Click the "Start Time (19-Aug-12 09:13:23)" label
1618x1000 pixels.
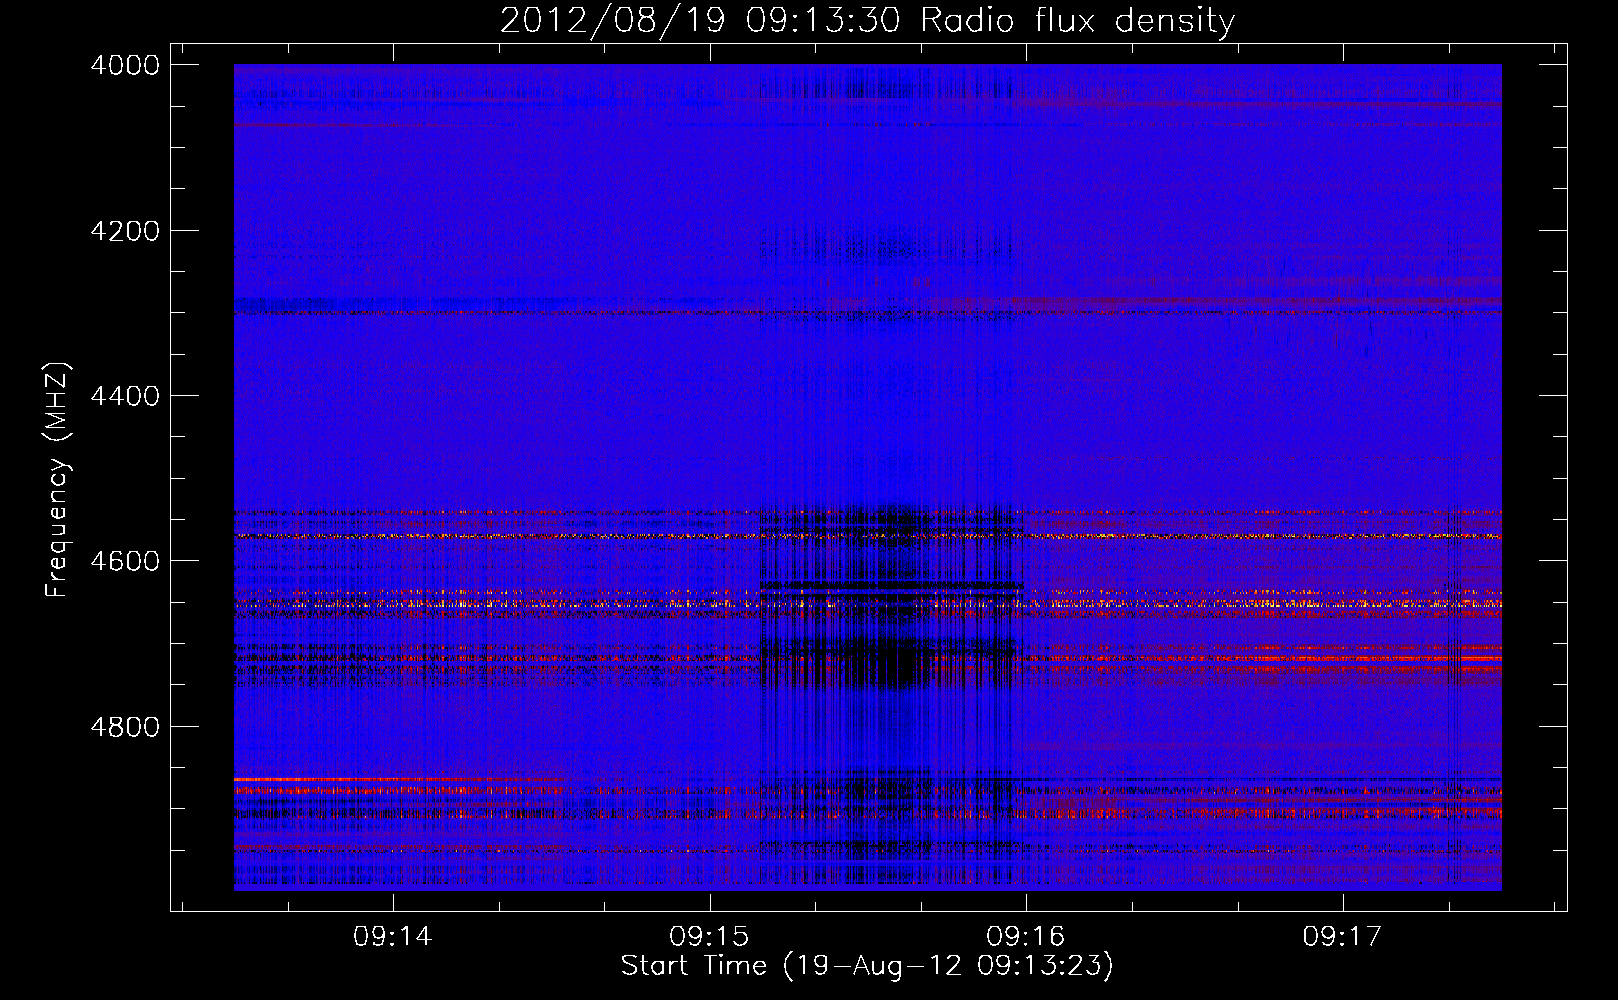coord(867,966)
